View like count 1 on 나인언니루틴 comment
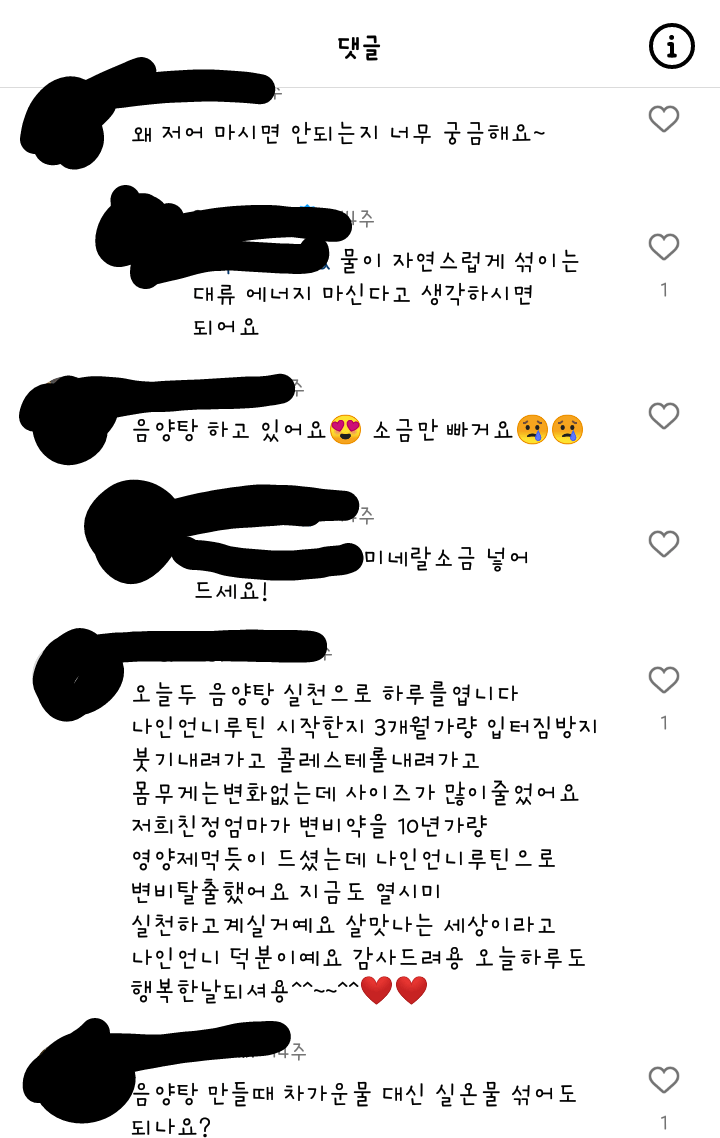The image size is (720, 1138). 663,722
